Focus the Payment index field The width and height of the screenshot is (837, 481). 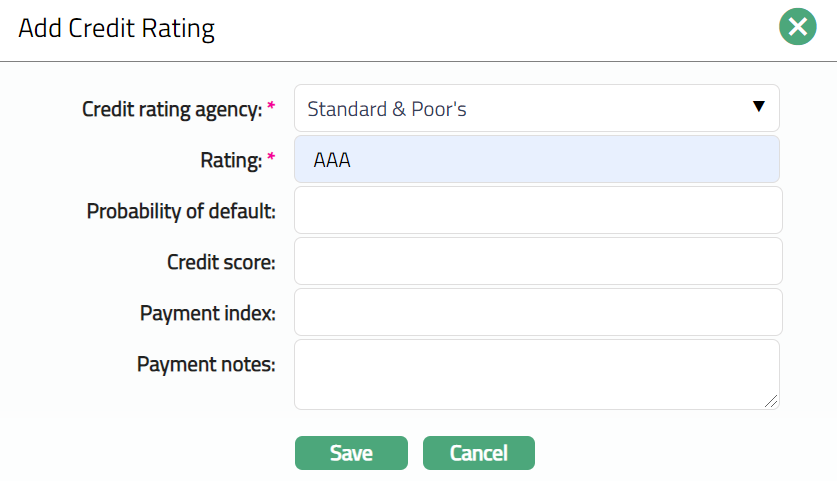point(536,313)
